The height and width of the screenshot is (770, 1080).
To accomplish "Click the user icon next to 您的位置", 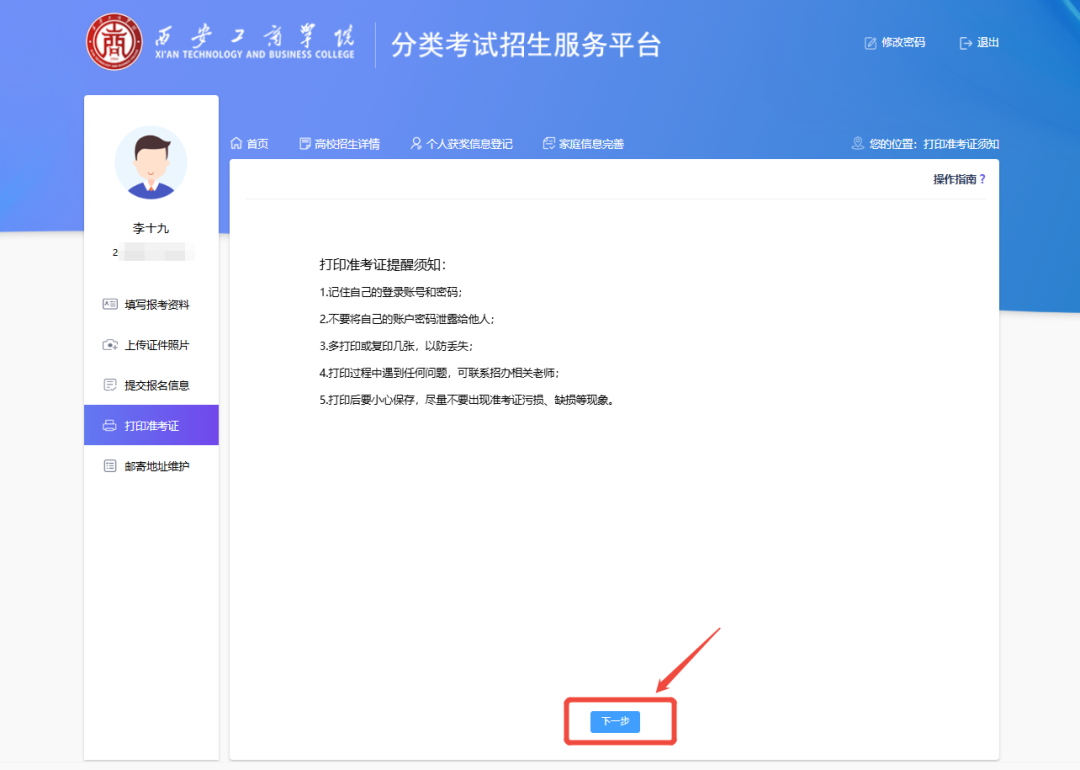I will [857, 143].
